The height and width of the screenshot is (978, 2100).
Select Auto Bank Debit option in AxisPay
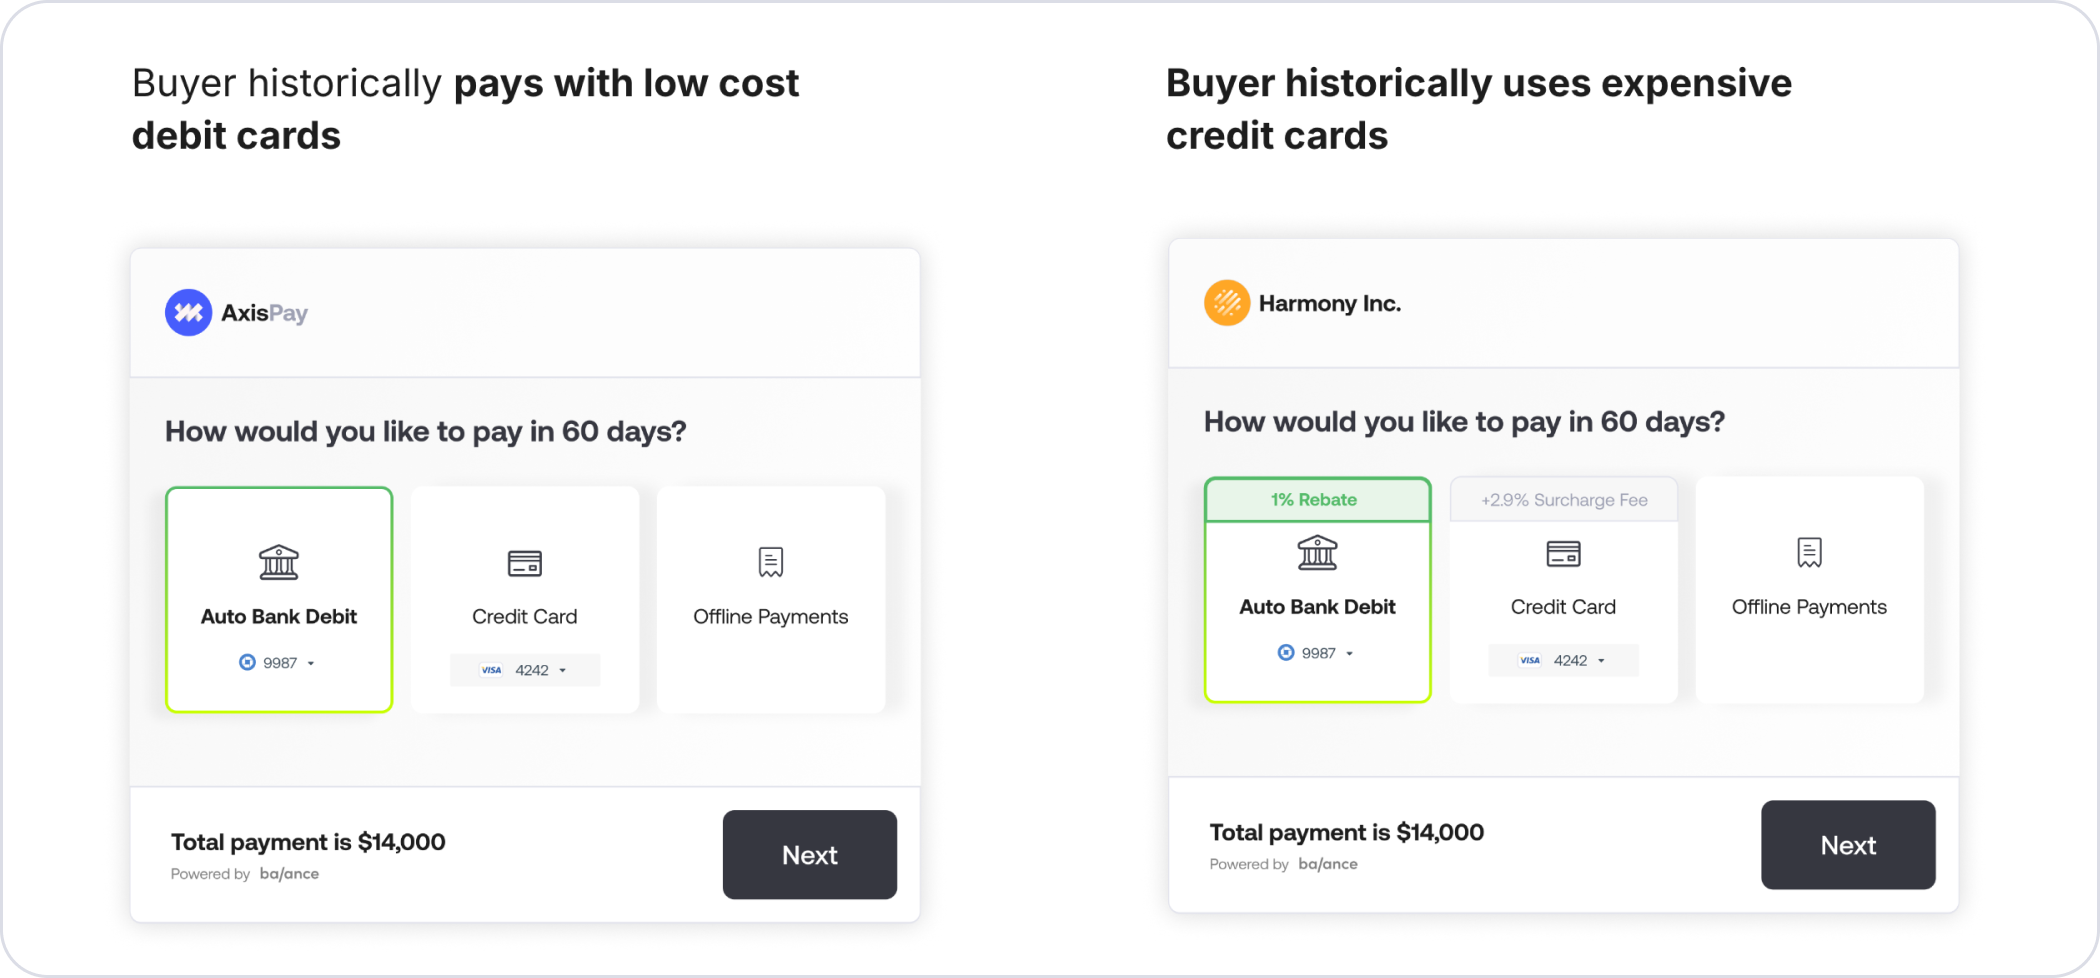tap(279, 600)
